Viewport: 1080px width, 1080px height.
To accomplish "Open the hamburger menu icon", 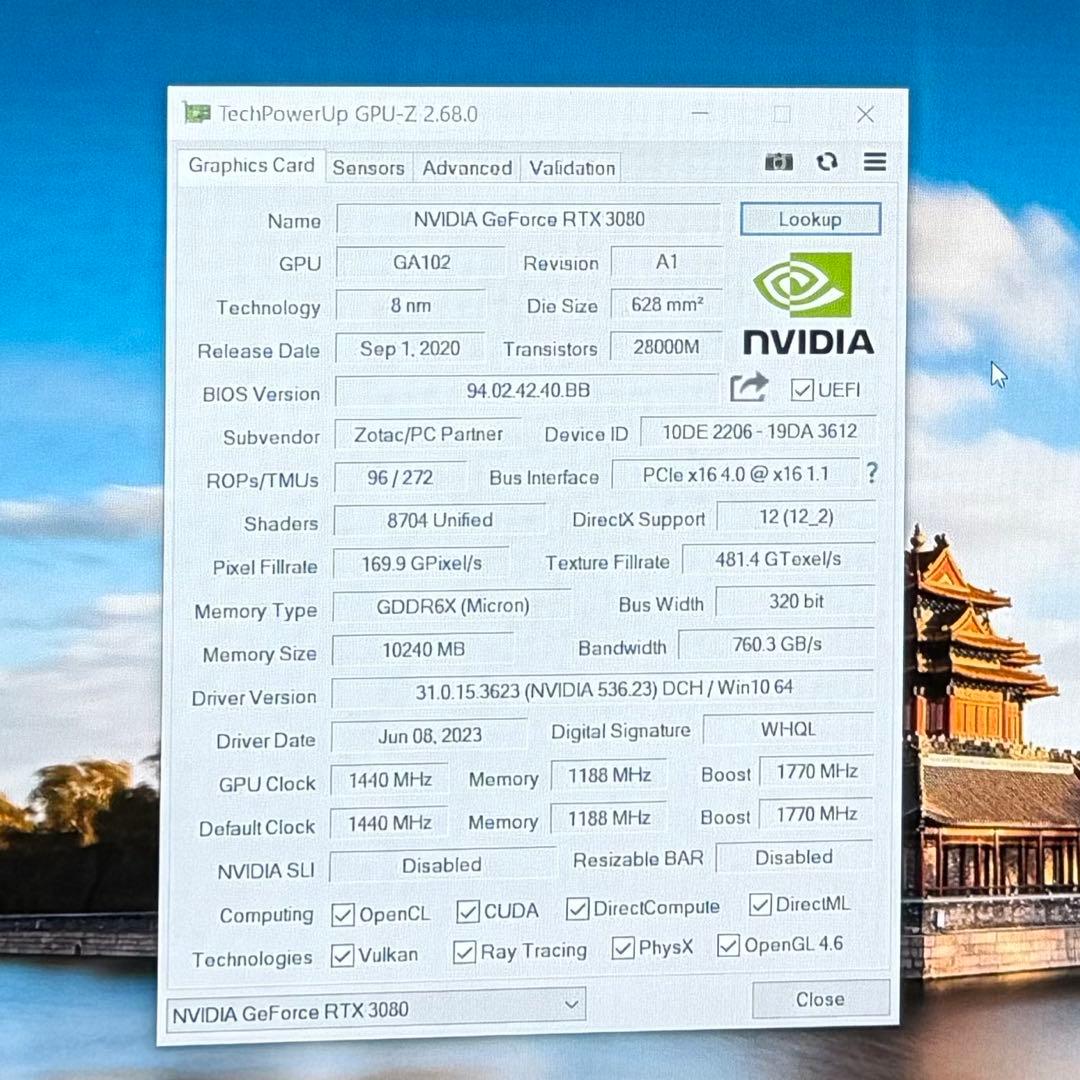I will coord(874,162).
